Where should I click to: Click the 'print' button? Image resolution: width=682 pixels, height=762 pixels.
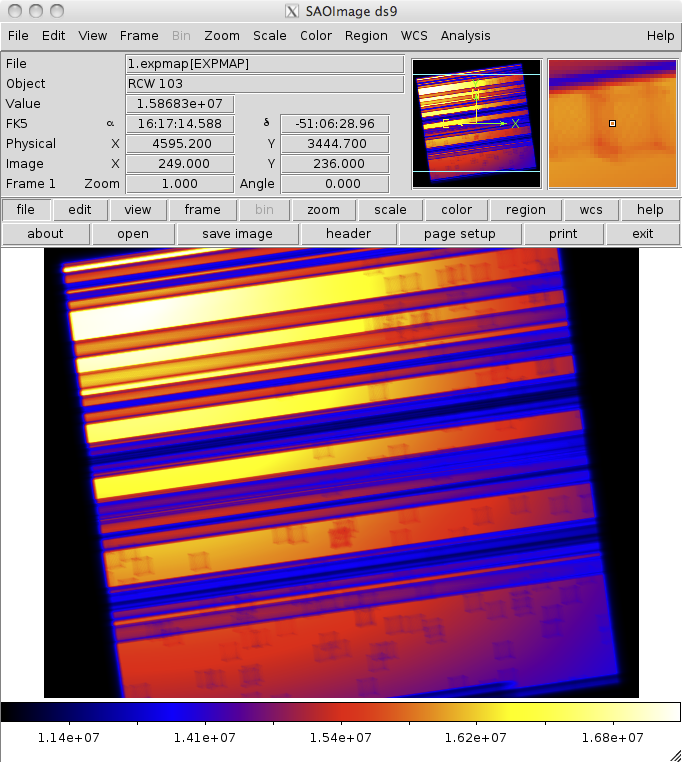[x=563, y=234]
